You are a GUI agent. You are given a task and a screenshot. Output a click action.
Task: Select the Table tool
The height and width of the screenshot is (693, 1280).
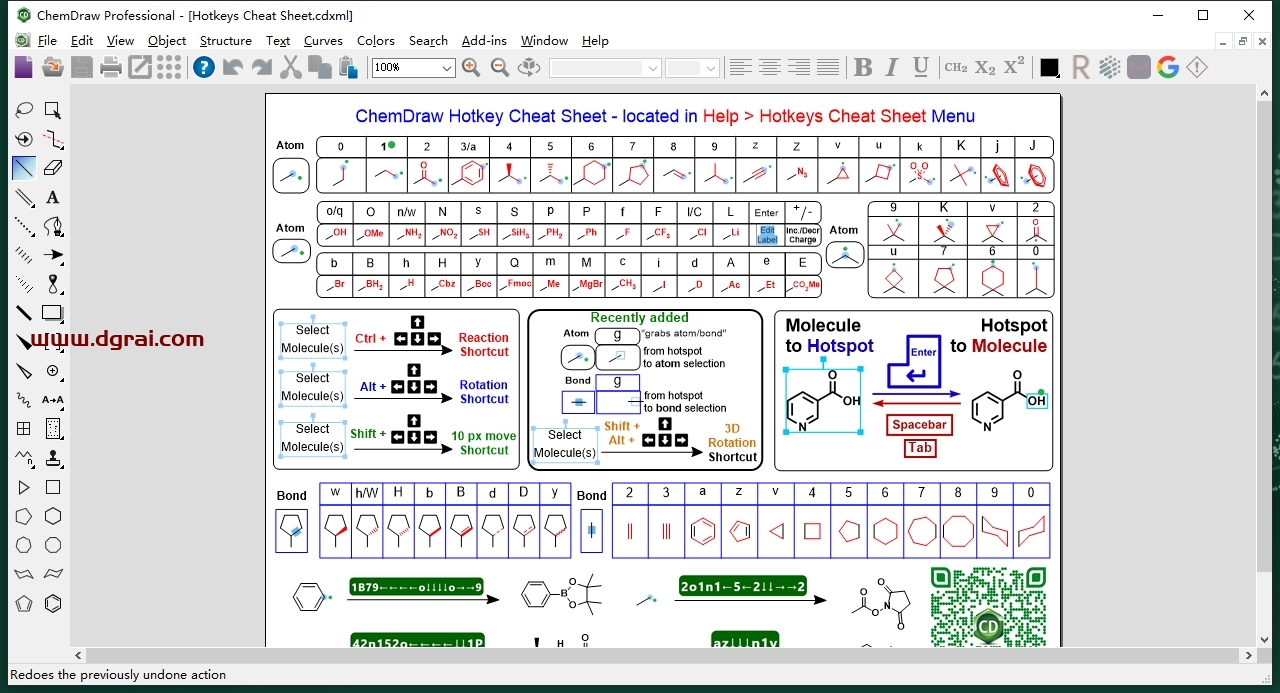coord(24,429)
